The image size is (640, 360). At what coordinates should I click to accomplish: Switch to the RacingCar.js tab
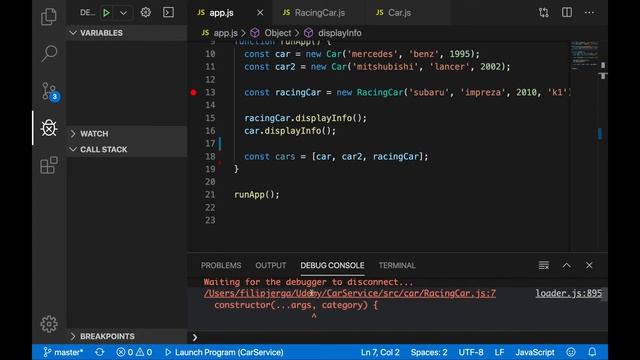[x=320, y=13]
